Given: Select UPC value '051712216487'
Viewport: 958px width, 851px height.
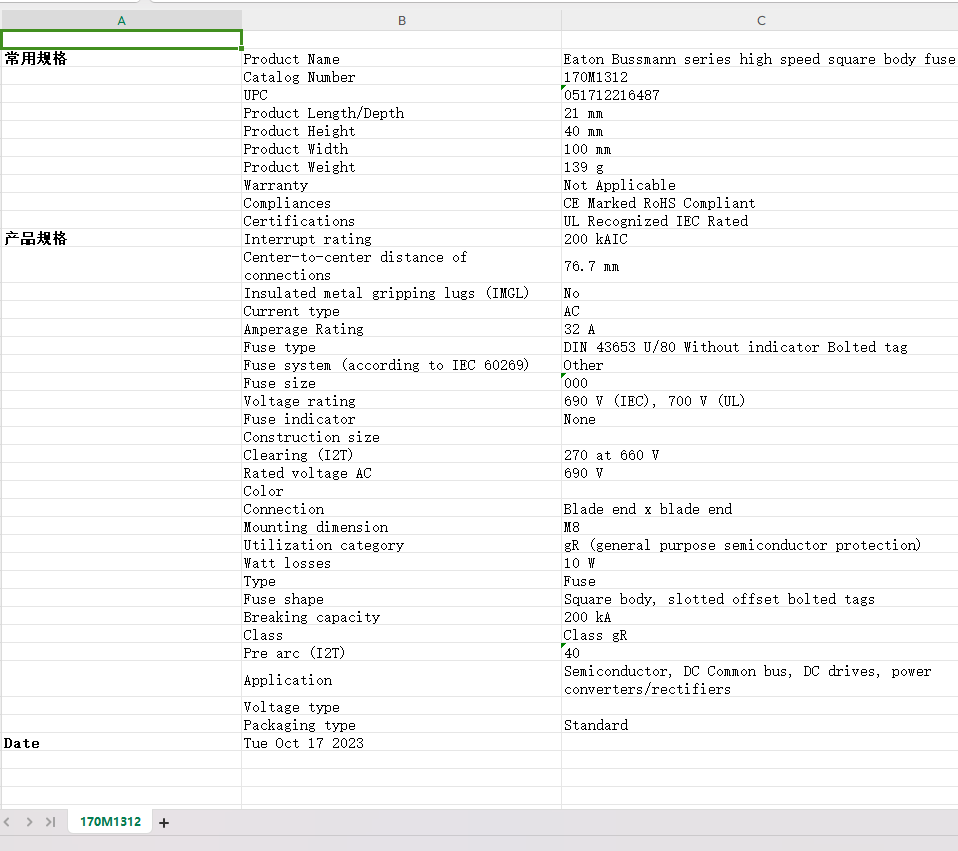Looking at the screenshot, I should pyautogui.click(x=759, y=95).
